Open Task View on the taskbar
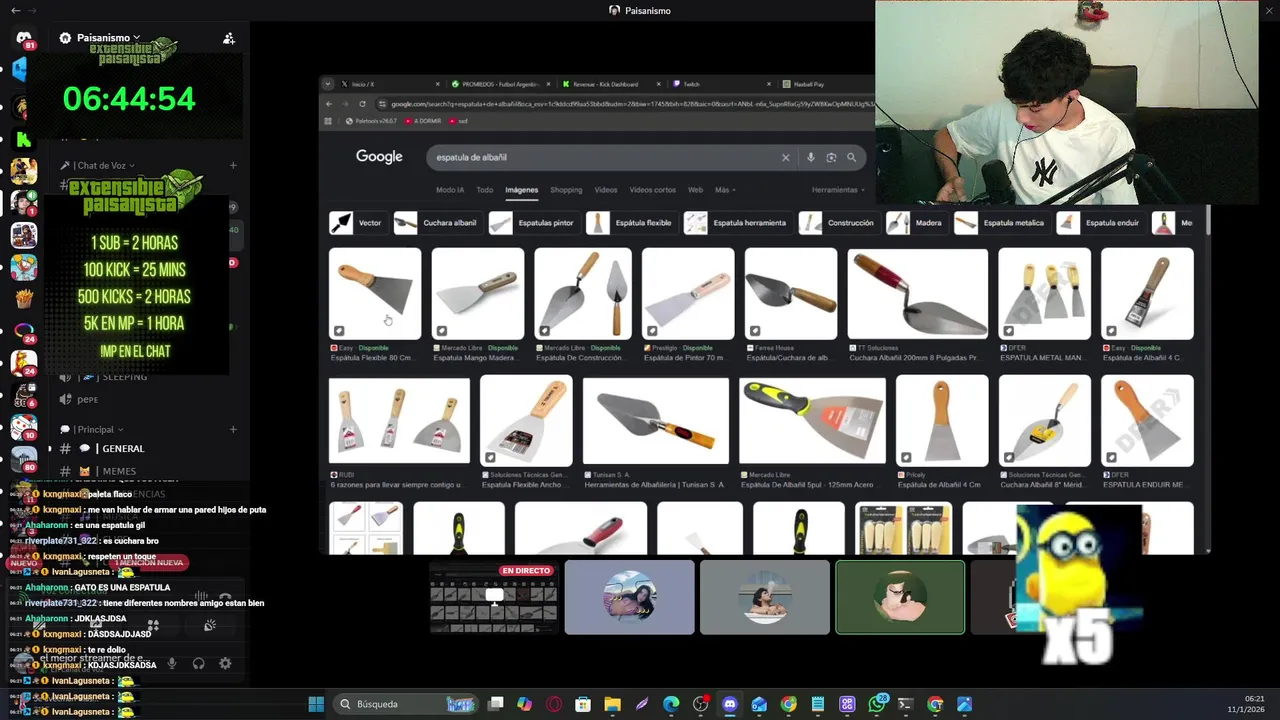 pos(495,704)
